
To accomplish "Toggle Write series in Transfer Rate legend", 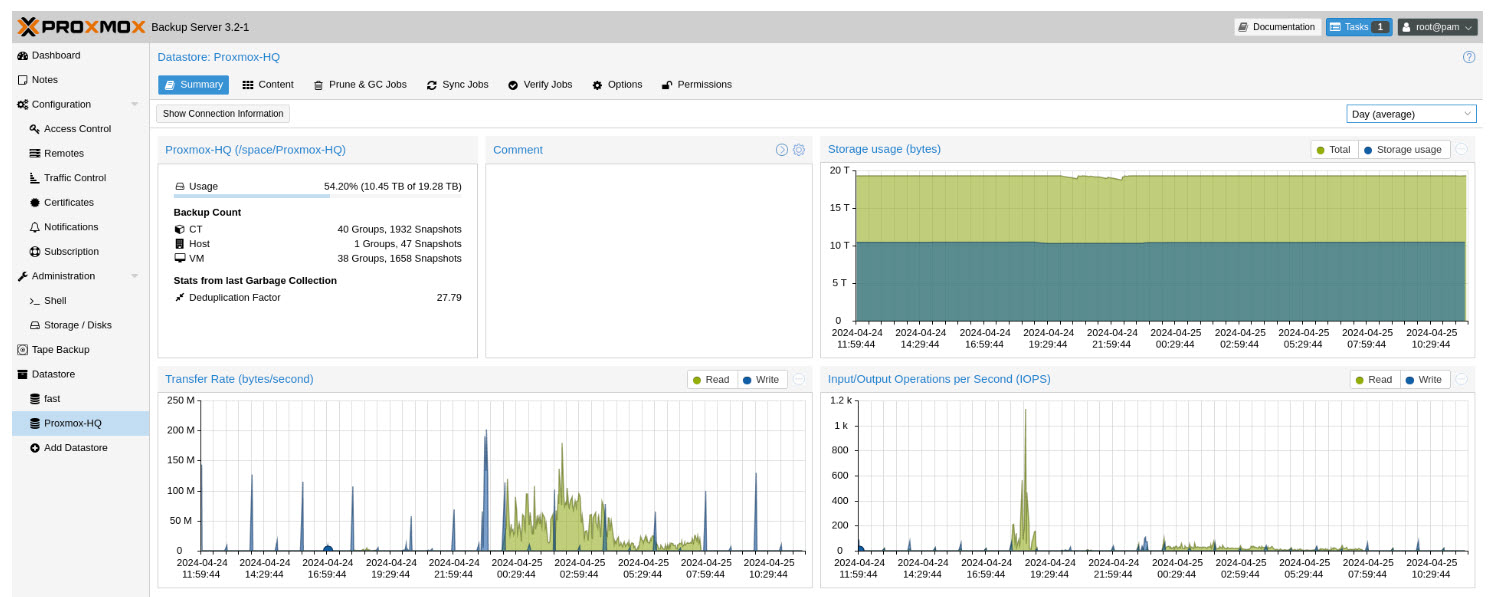I will pyautogui.click(x=761, y=380).
